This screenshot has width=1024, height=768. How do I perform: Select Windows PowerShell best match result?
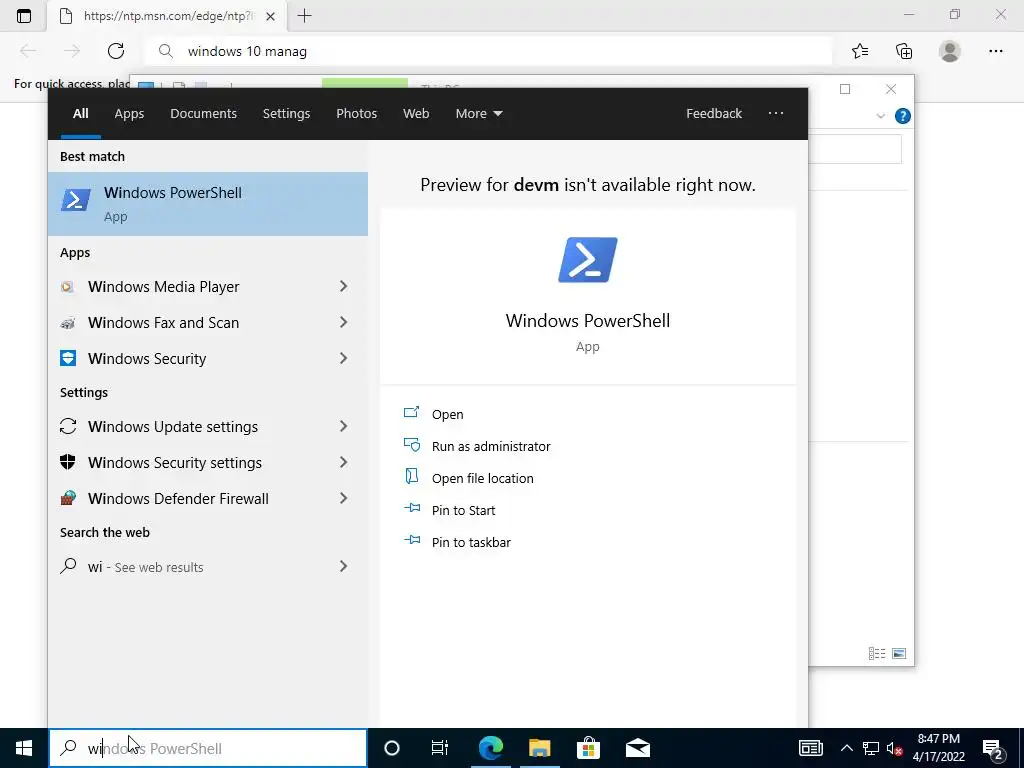208,204
